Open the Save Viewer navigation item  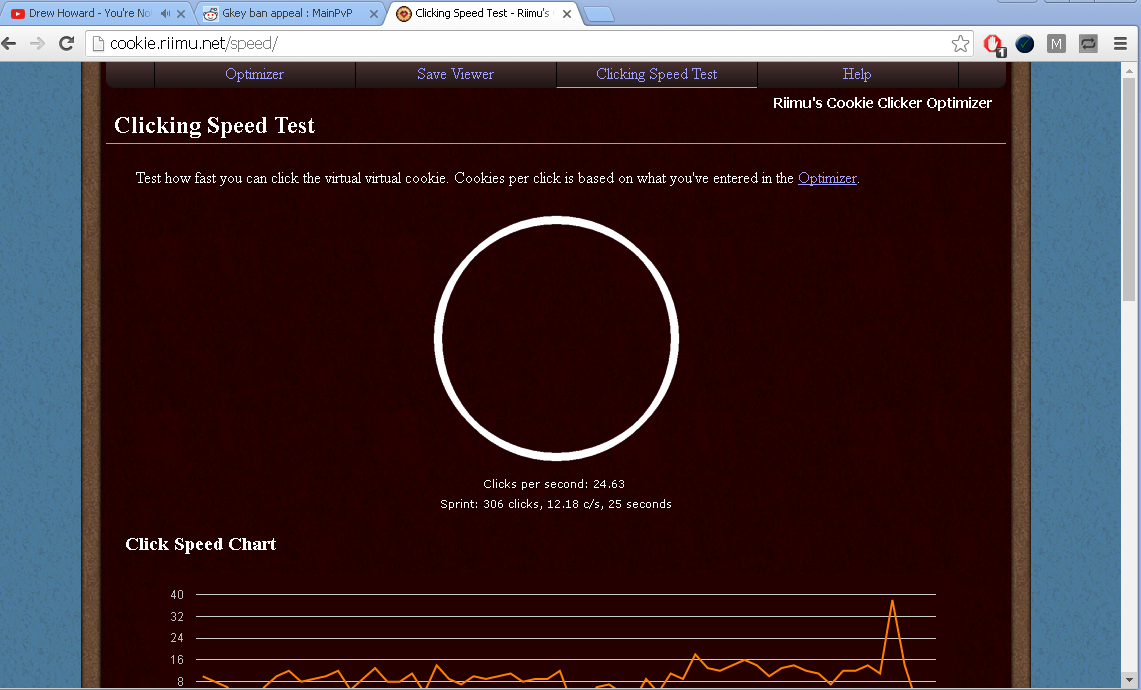coord(456,74)
